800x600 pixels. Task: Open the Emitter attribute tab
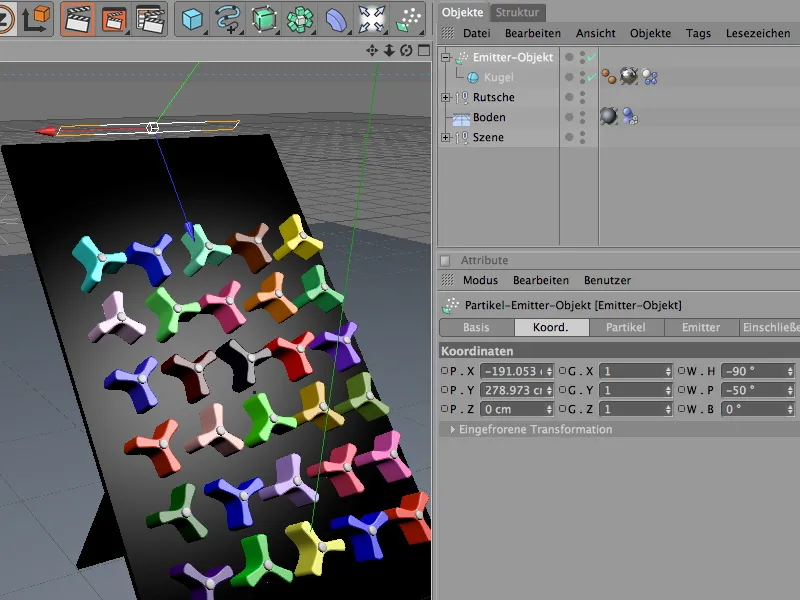(x=700, y=327)
